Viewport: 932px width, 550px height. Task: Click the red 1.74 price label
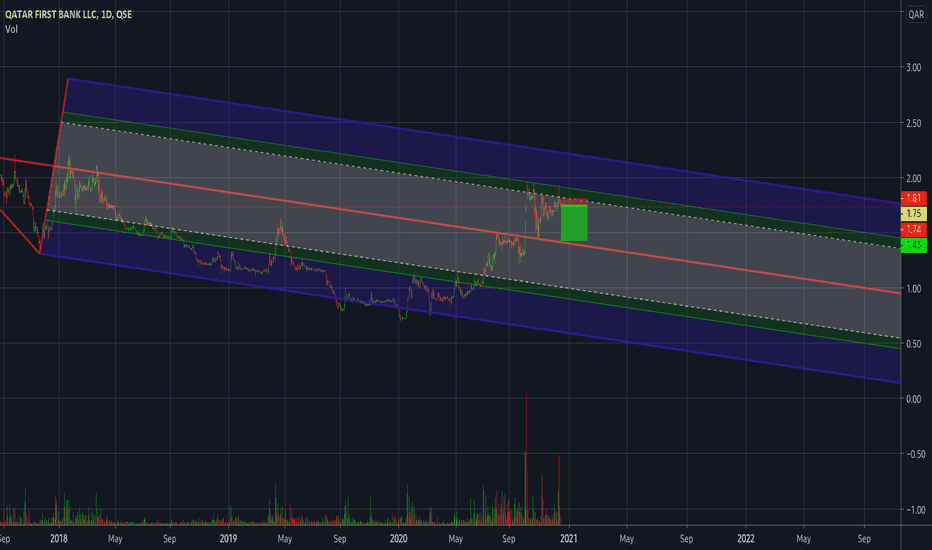(914, 229)
